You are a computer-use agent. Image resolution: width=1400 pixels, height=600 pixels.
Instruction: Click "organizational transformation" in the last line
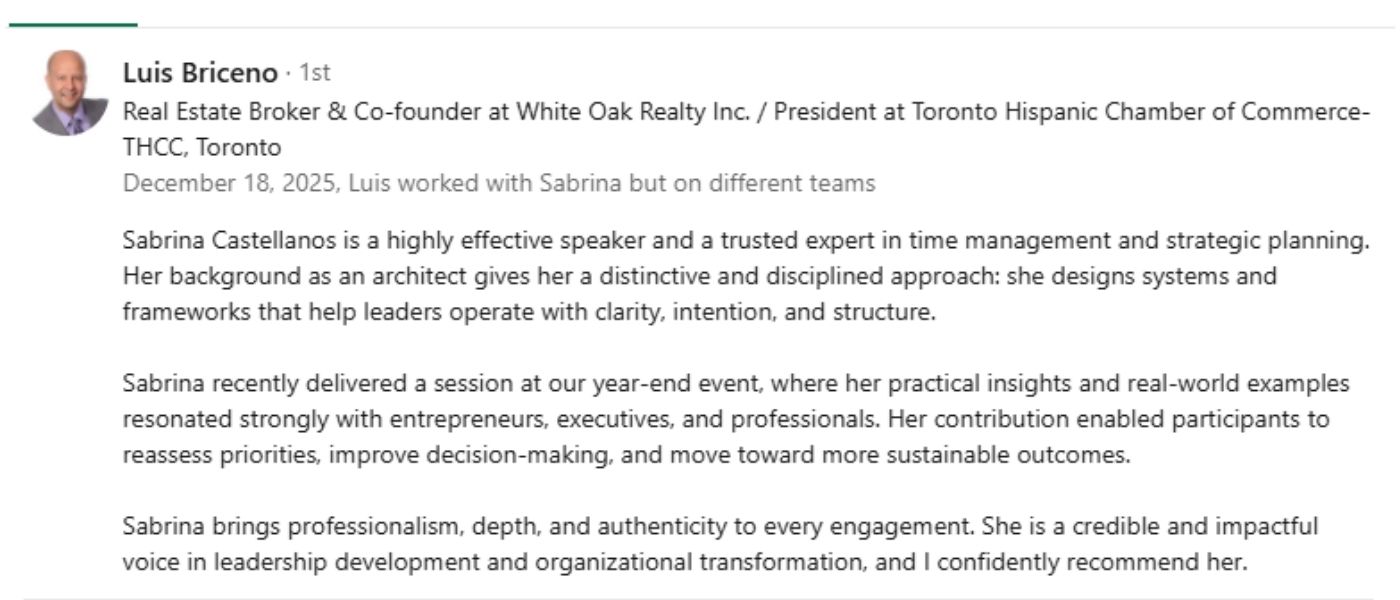[x=699, y=562]
